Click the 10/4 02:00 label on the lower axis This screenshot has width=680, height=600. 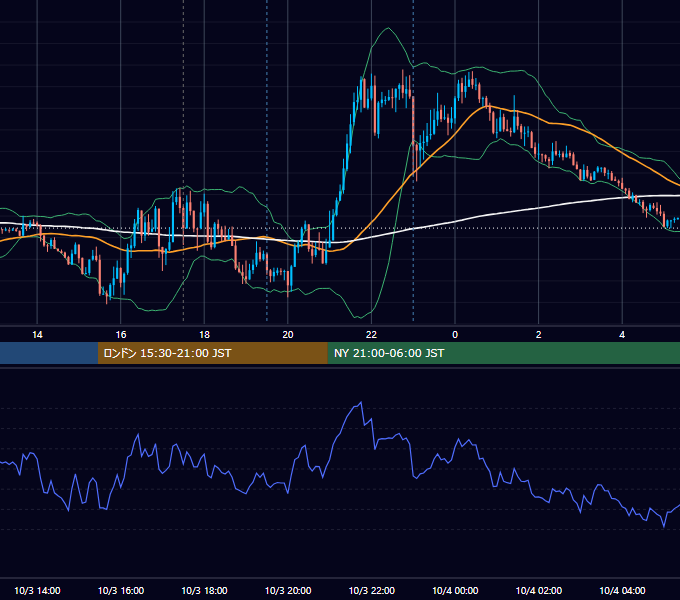(539, 590)
